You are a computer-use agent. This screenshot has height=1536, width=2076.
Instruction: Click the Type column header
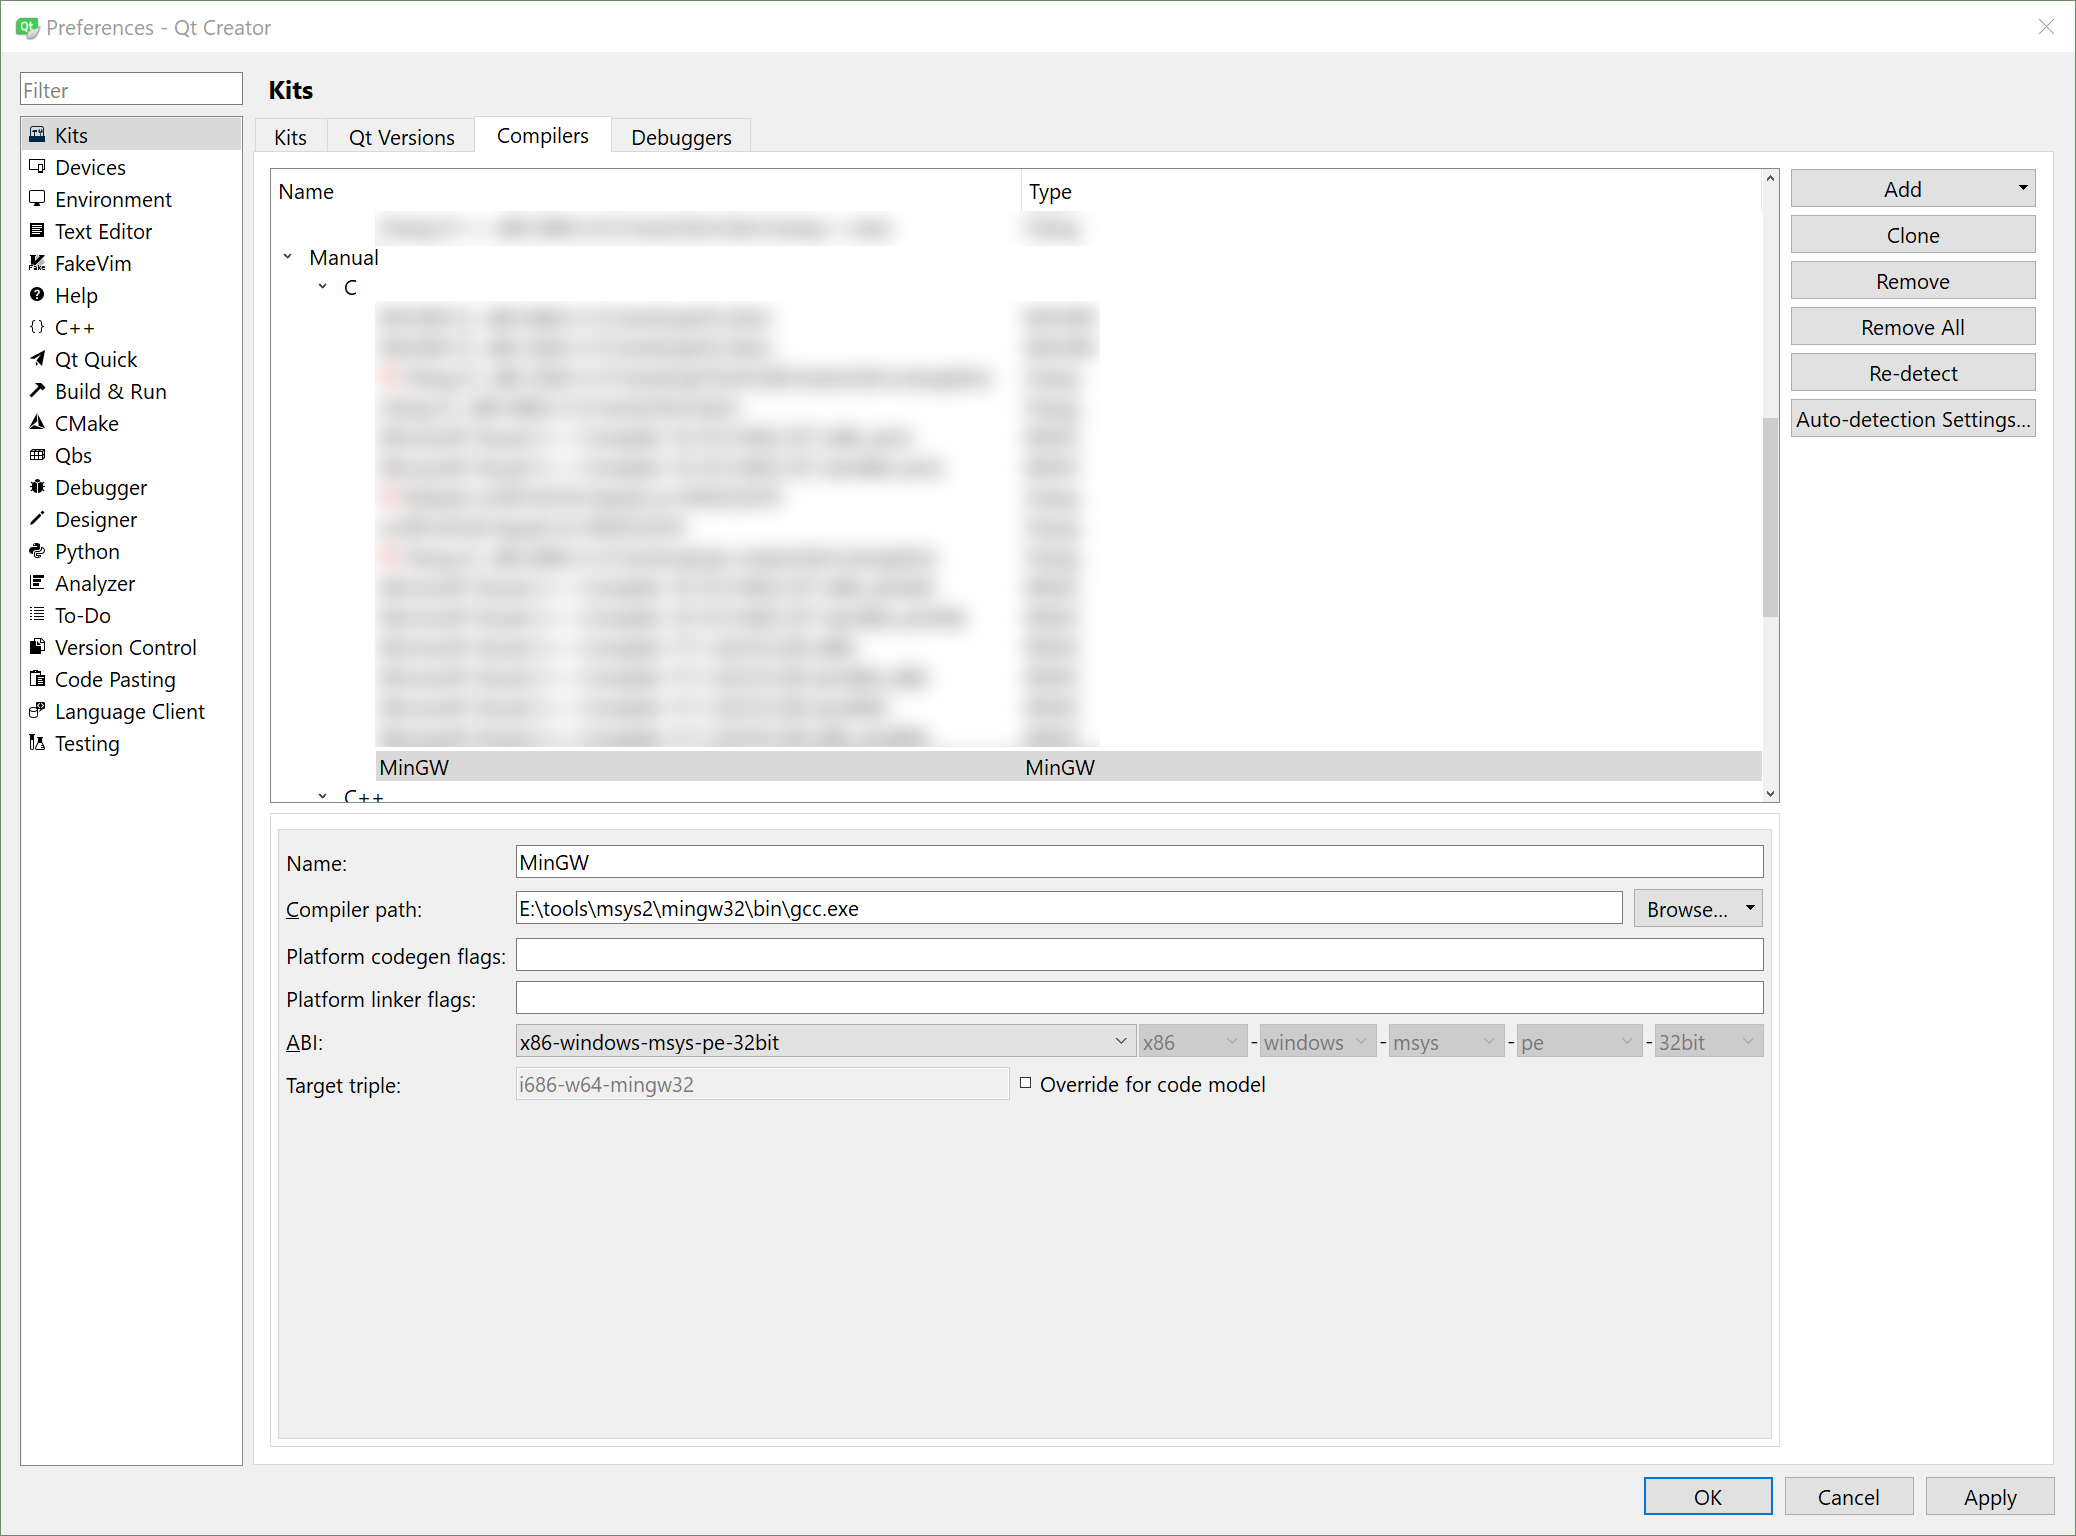[x=1391, y=191]
